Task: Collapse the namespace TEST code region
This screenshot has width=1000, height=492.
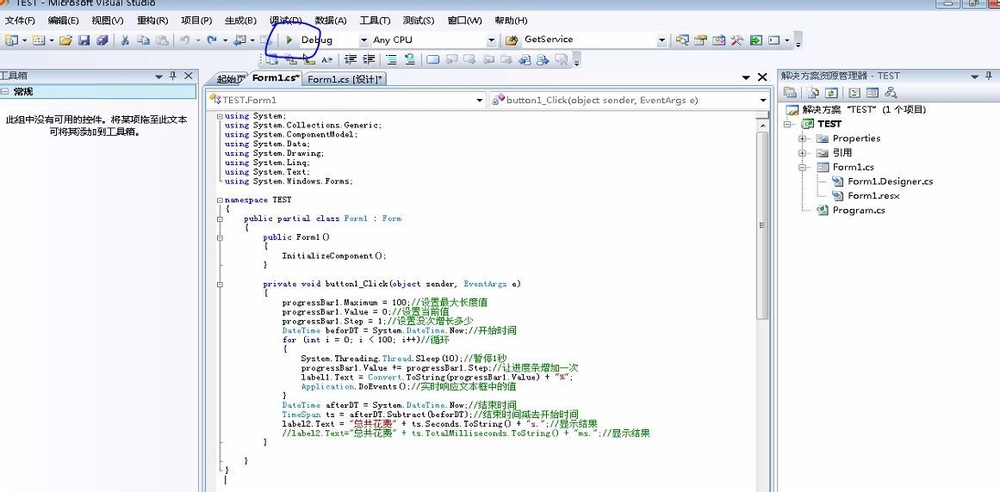Action: click(220, 200)
